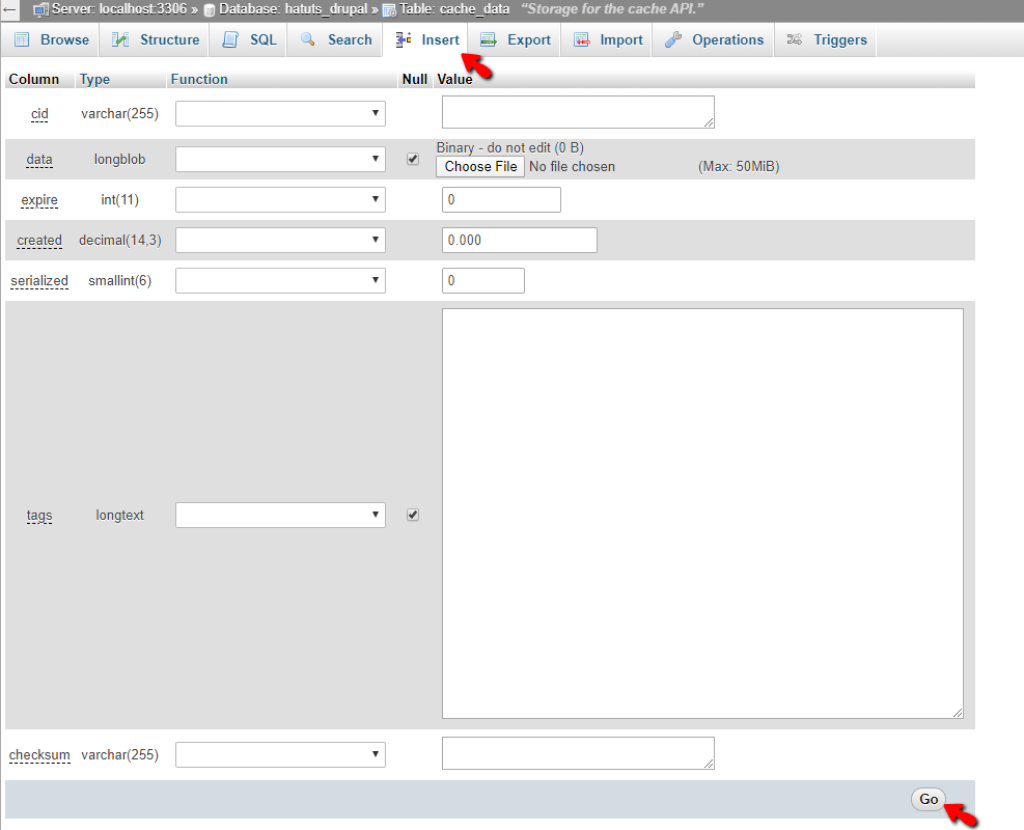Click the '(Max: 50MiB)' text
This screenshot has width=1024, height=830.
click(739, 167)
